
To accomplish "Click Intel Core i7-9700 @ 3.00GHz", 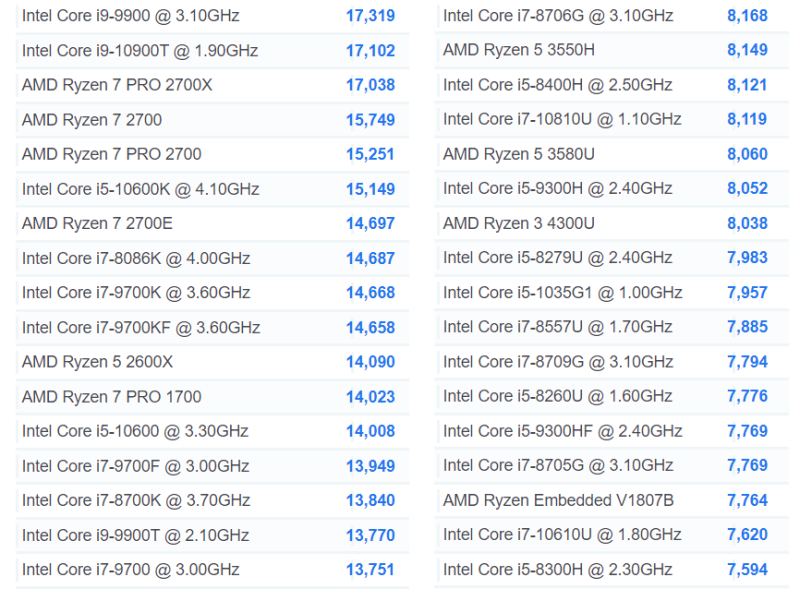I will pyautogui.click(x=131, y=570).
